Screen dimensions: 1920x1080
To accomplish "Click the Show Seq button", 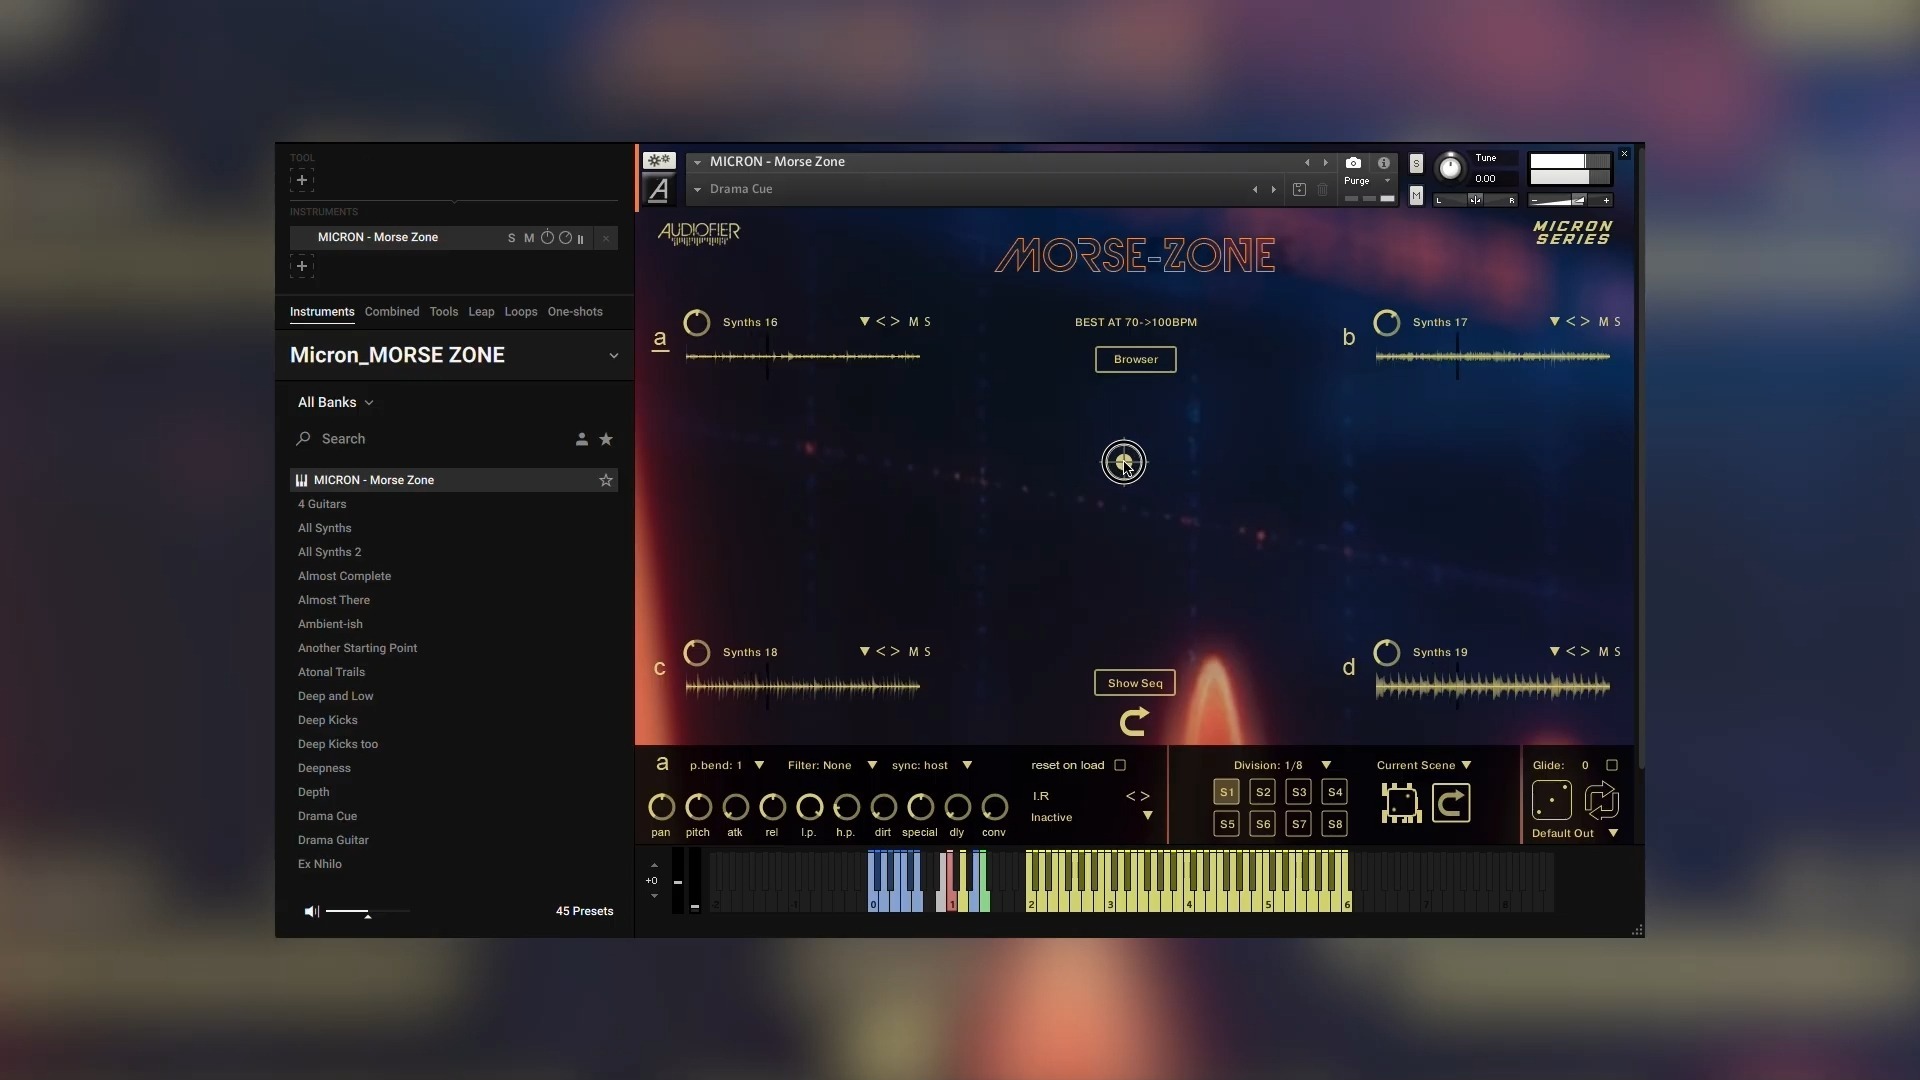I will pos(1135,684).
